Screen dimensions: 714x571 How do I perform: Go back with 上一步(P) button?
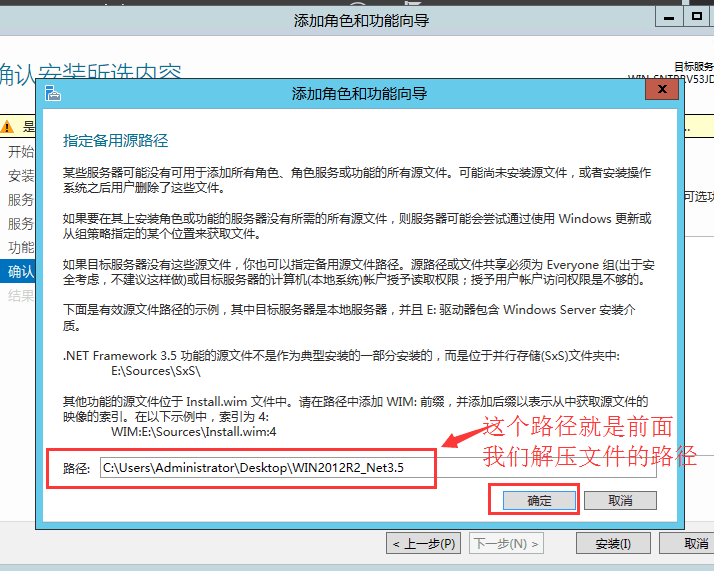coord(423,543)
